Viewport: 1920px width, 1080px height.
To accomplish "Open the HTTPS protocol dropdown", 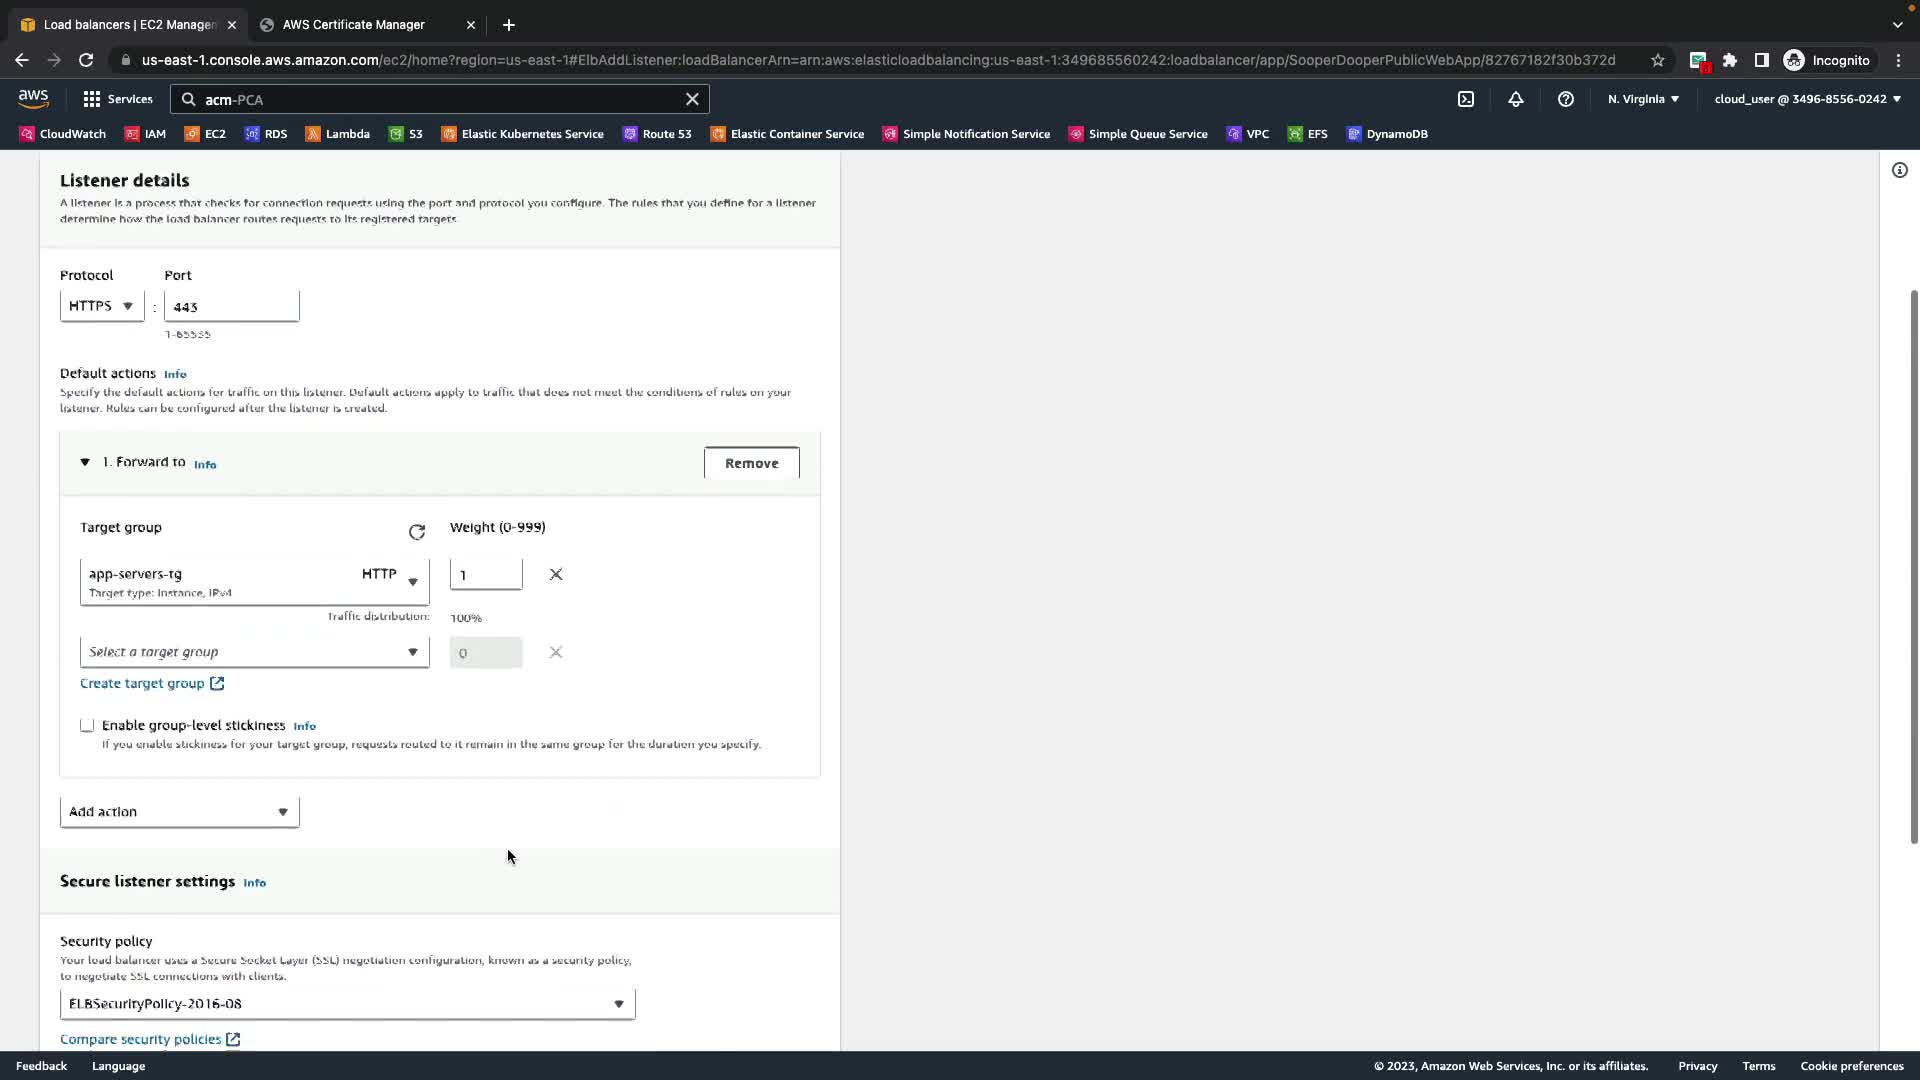I will [101, 306].
